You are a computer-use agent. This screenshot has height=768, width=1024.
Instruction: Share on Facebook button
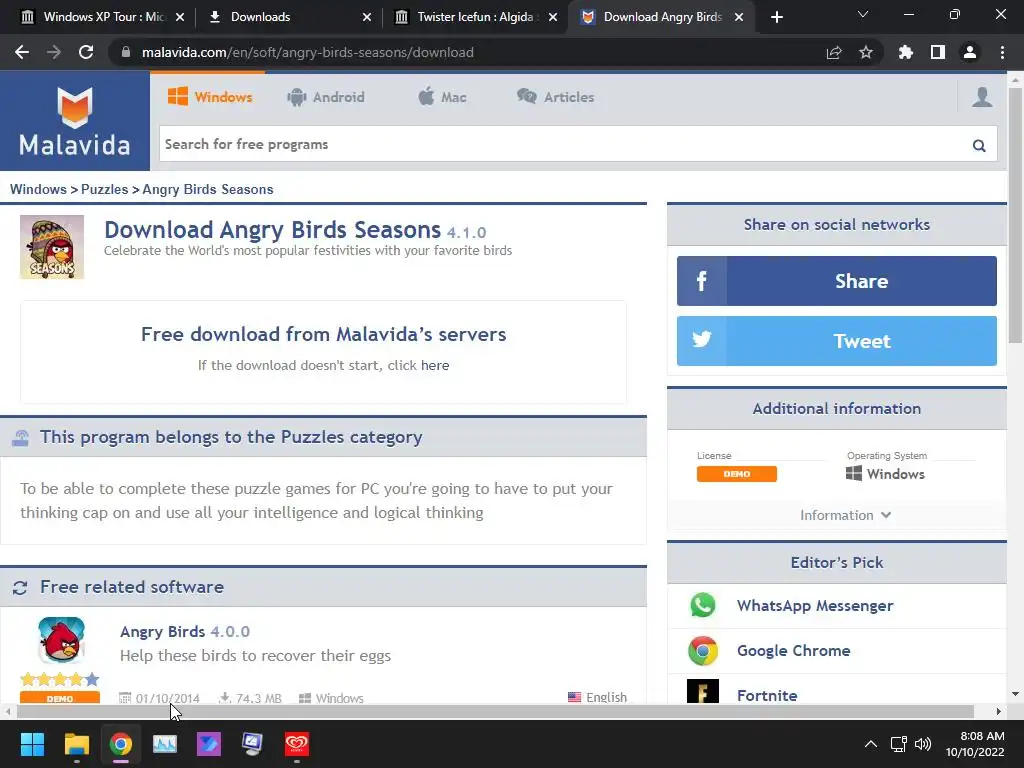pyautogui.click(x=837, y=281)
